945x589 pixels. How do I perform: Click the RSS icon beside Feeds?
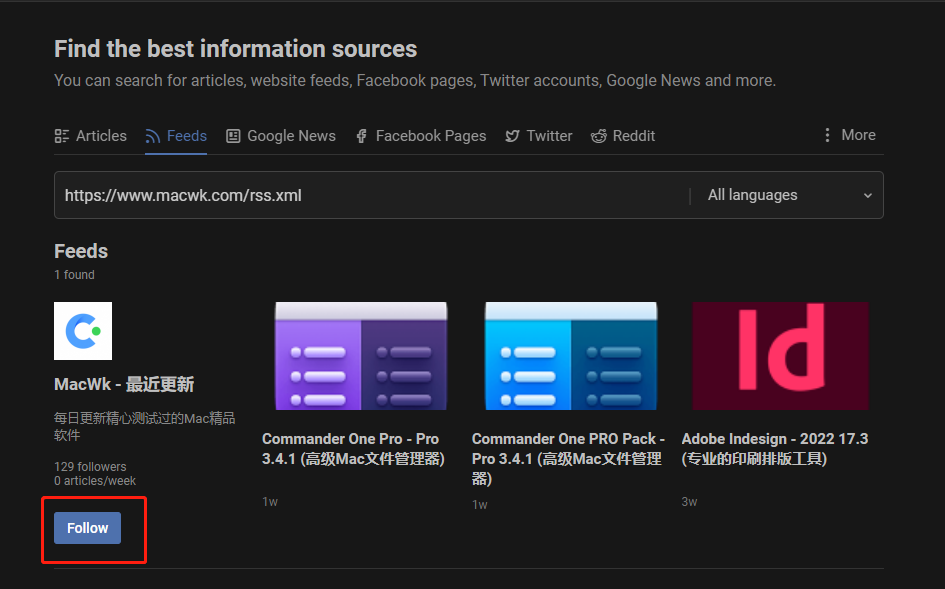pos(153,136)
